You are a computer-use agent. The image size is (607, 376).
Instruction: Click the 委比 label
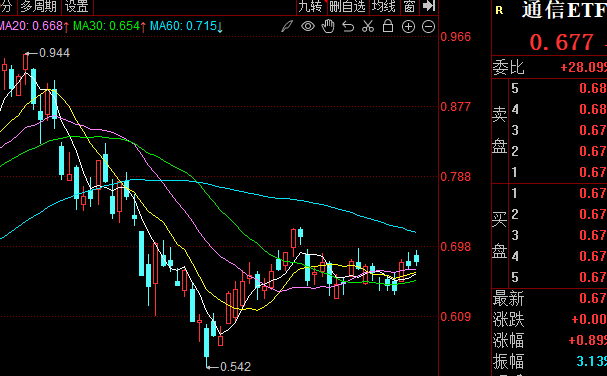point(508,67)
